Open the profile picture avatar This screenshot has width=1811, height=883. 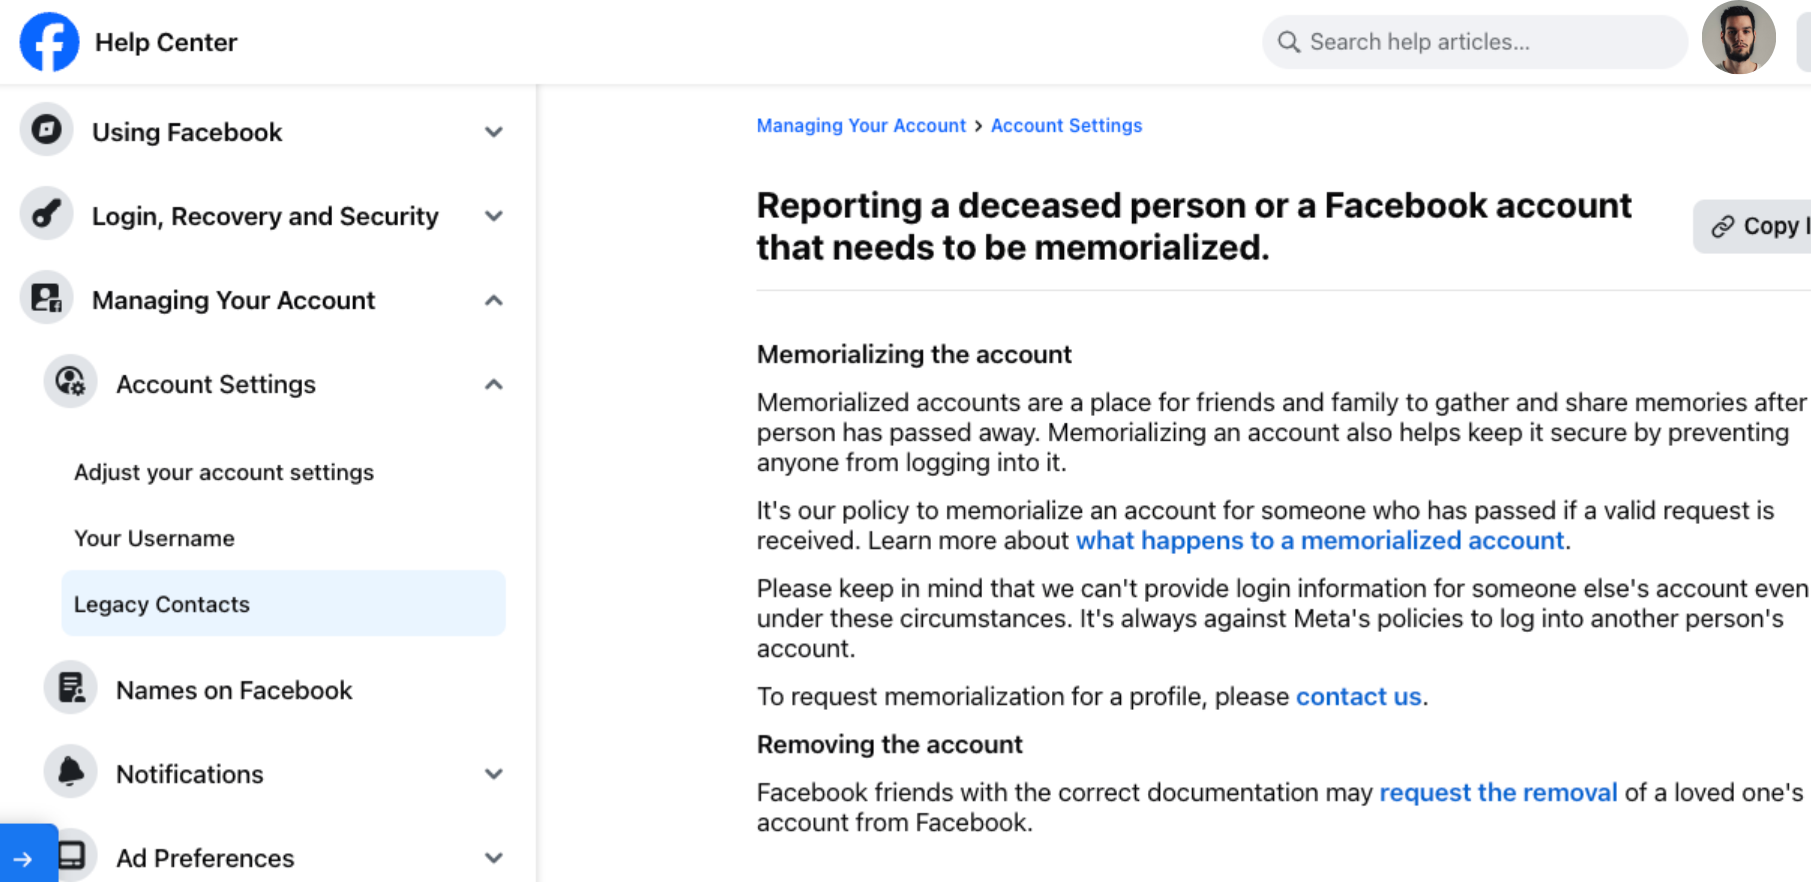coord(1738,38)
